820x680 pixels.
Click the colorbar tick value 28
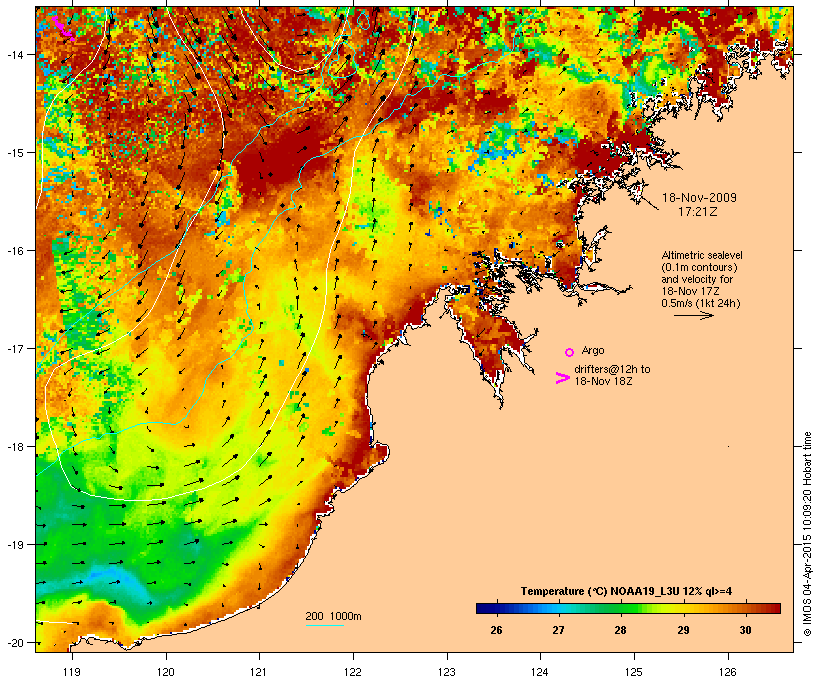coord(620,630)
